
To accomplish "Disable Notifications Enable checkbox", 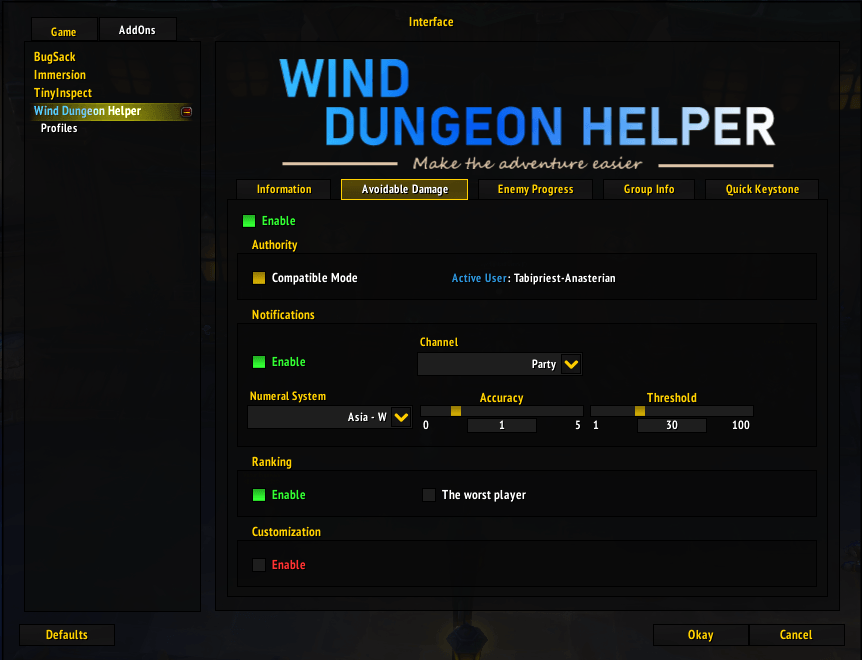I will [259, 362].
